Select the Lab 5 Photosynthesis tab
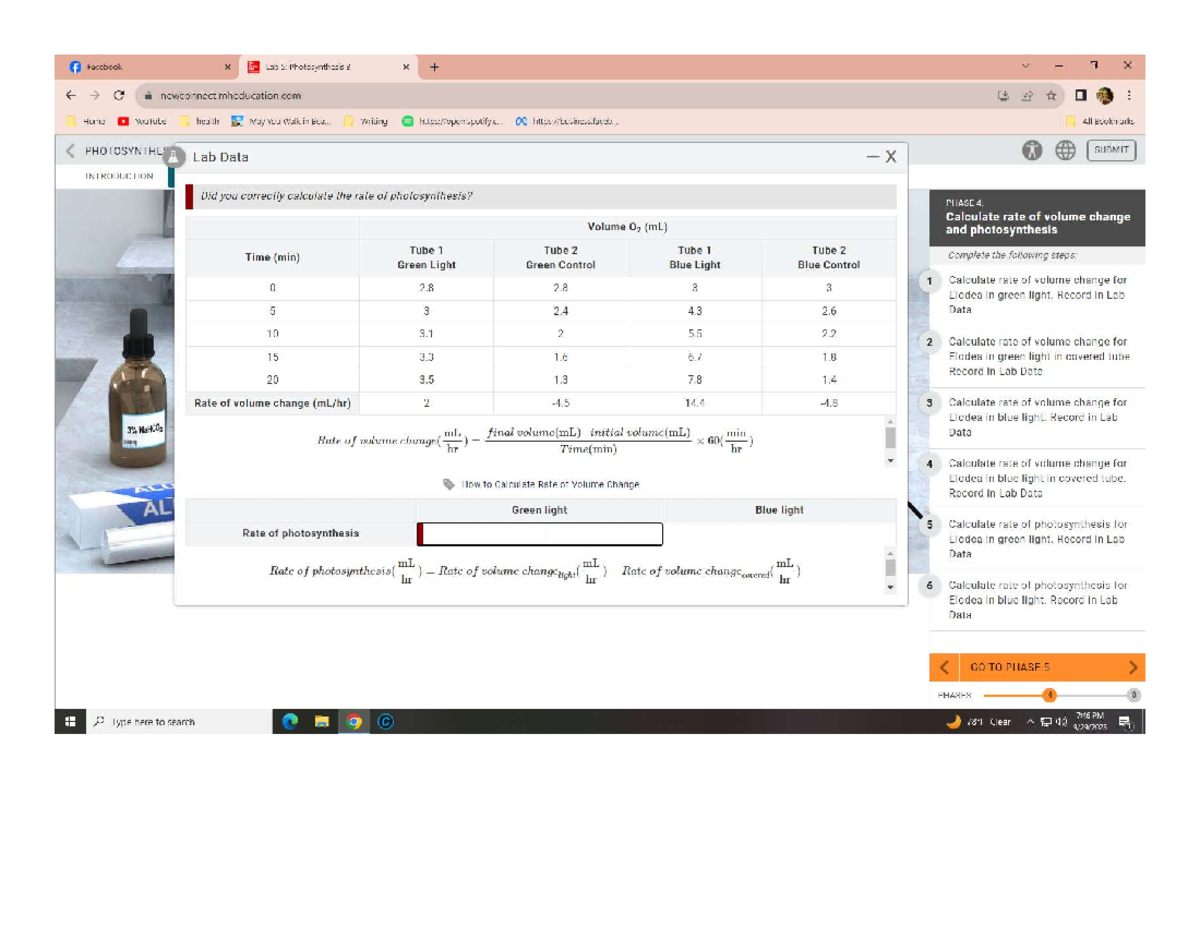1200x927 pixels. pos(310,66)
